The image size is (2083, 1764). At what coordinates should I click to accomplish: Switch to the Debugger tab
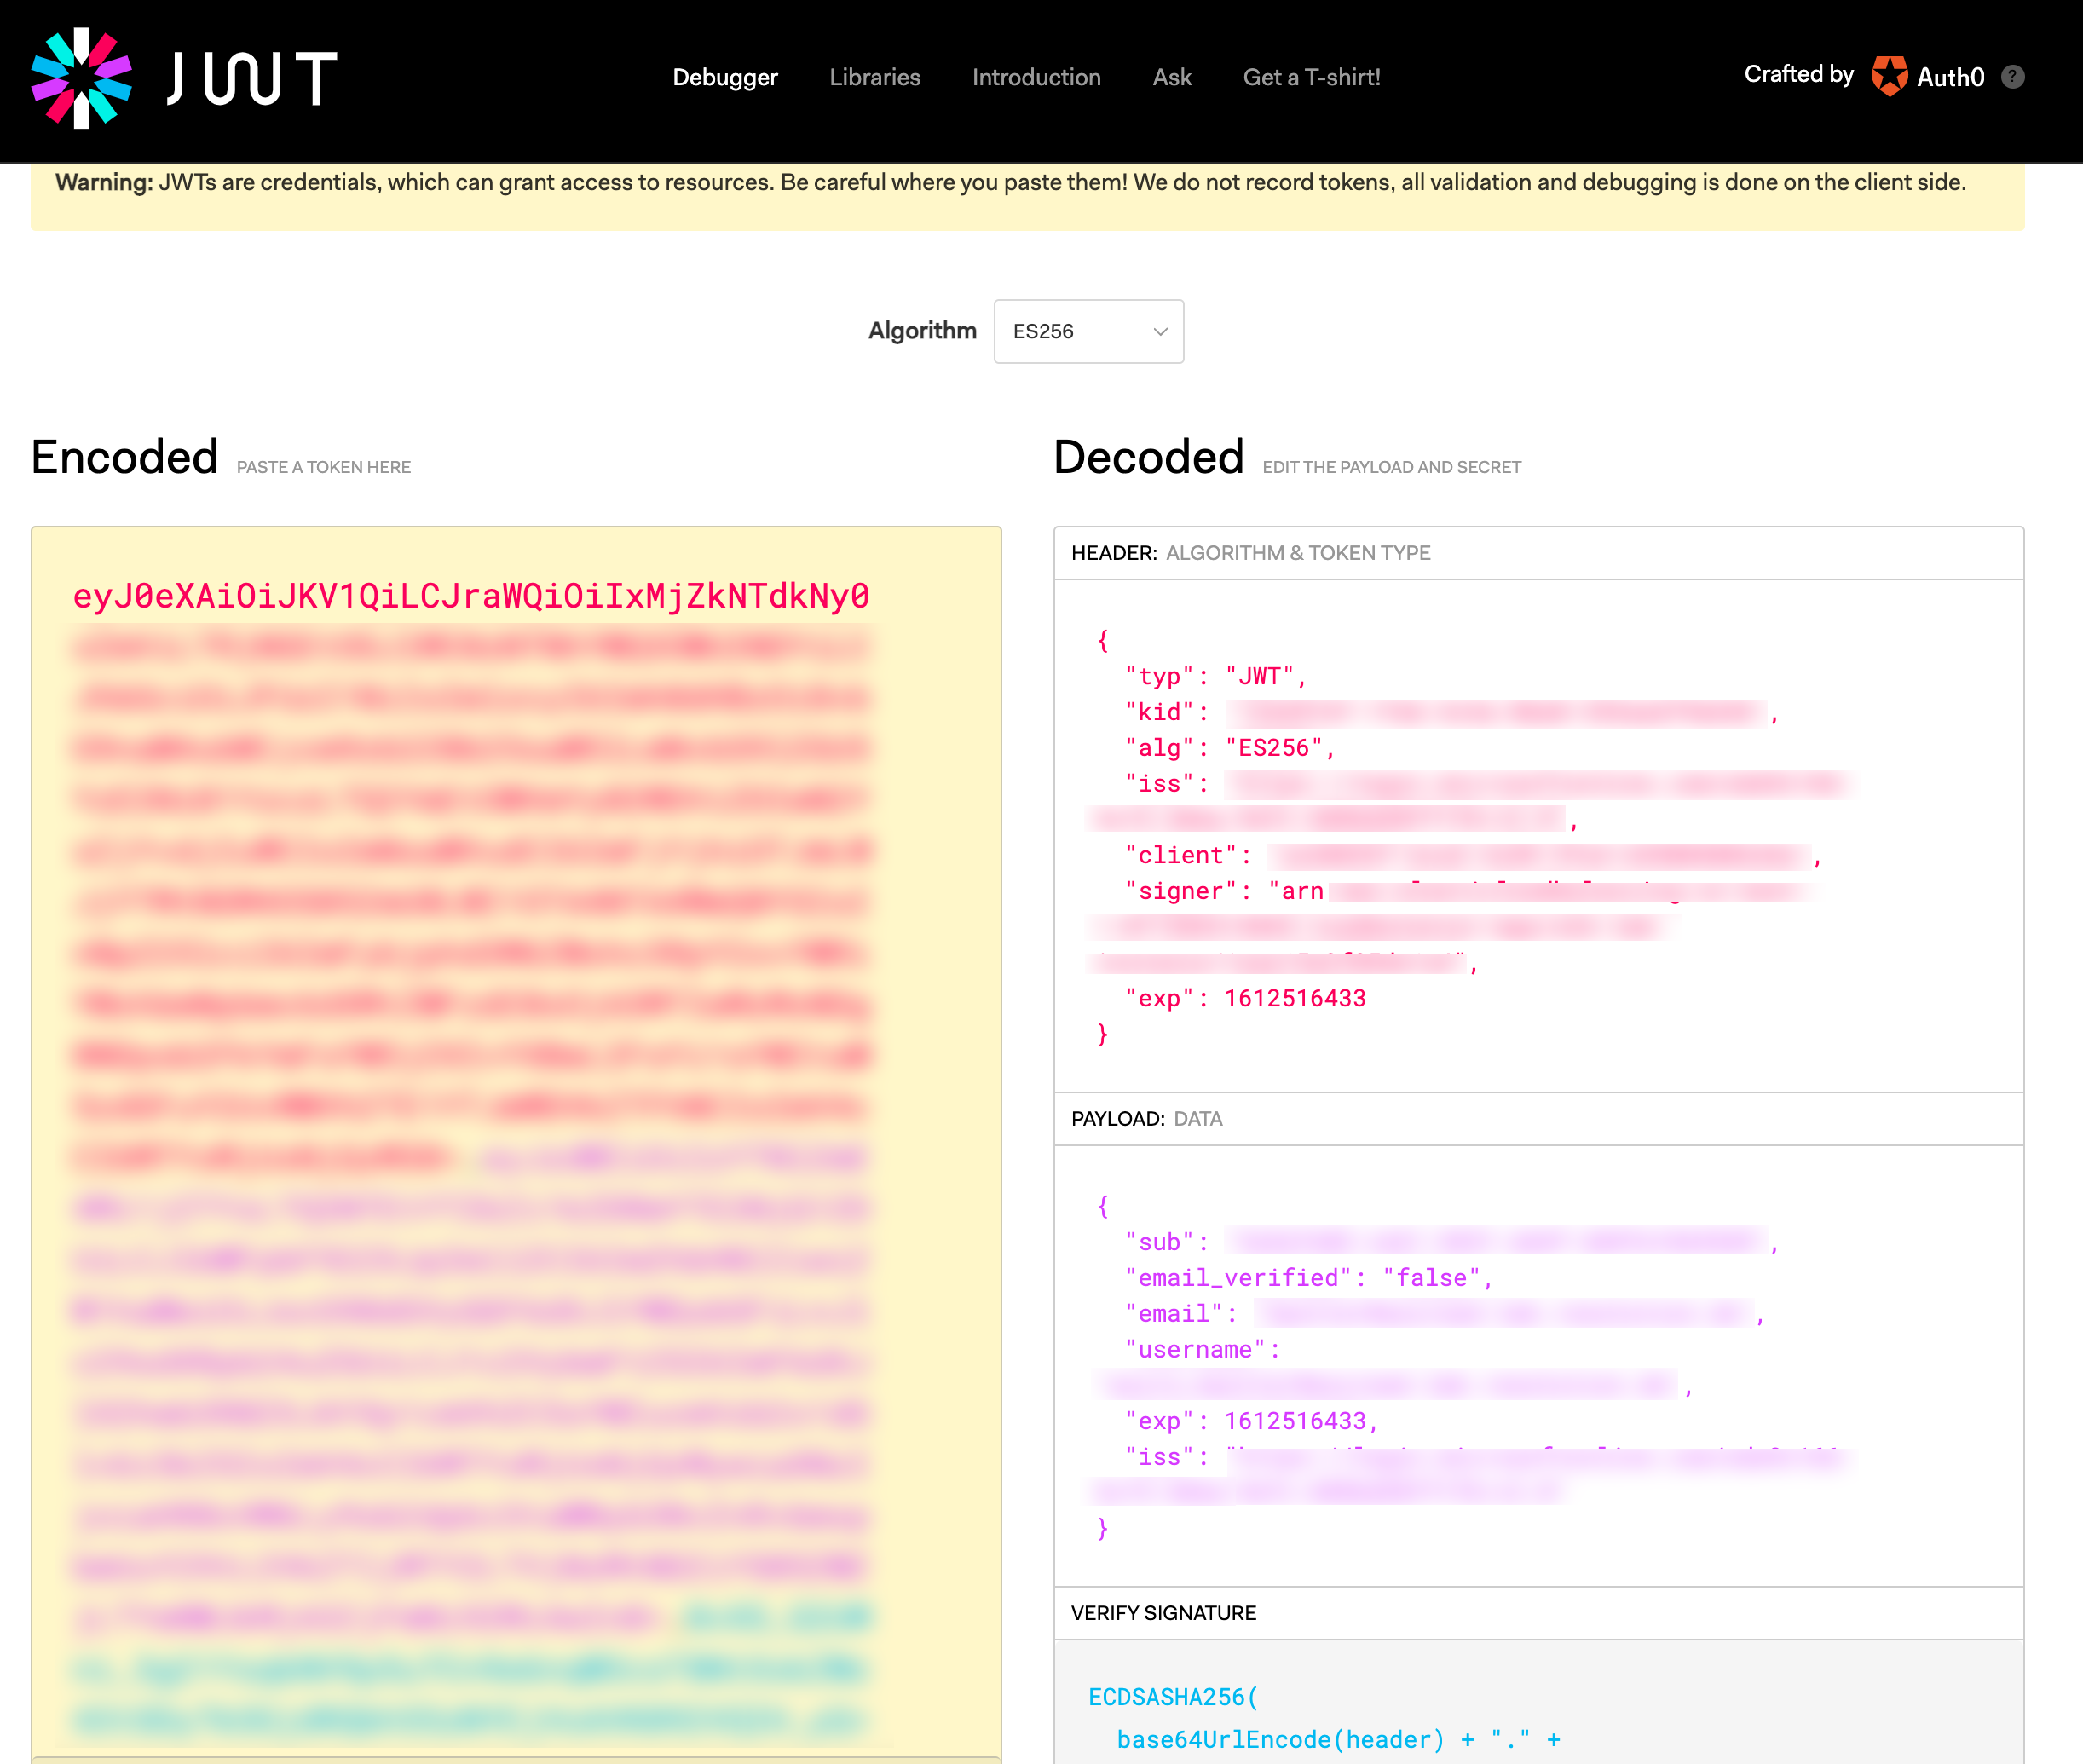[725, 77]
